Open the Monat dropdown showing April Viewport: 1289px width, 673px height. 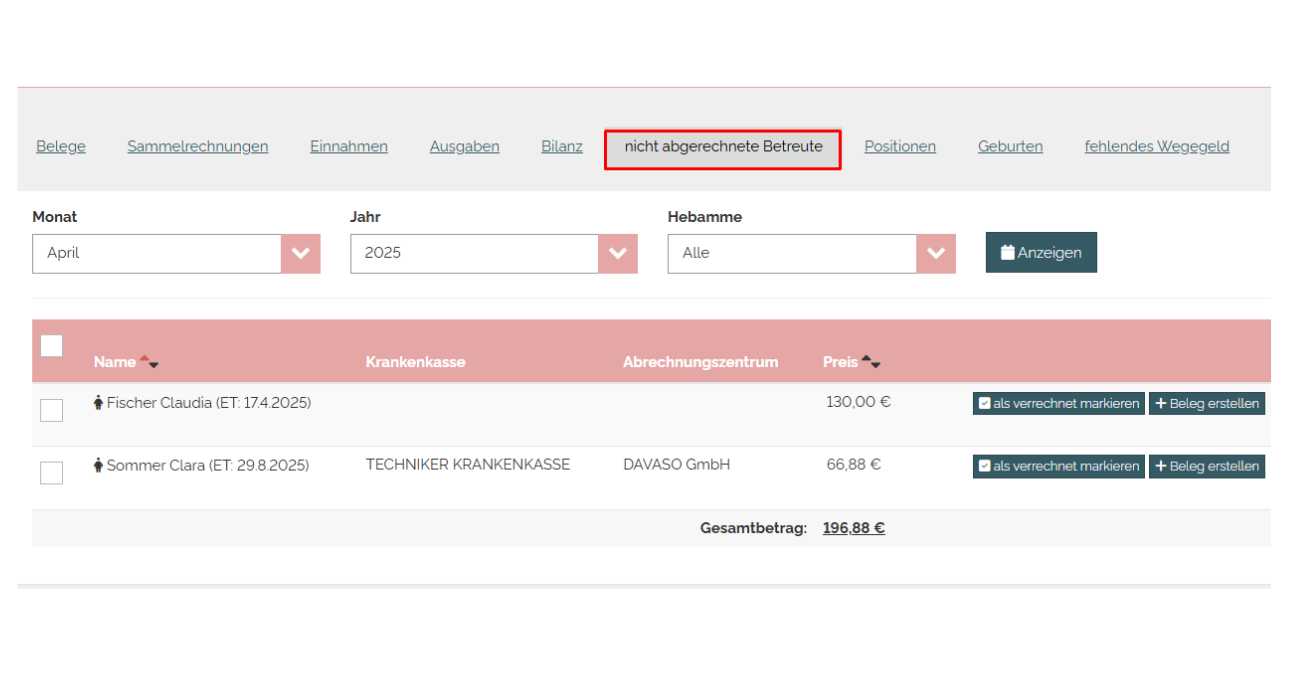176,254
